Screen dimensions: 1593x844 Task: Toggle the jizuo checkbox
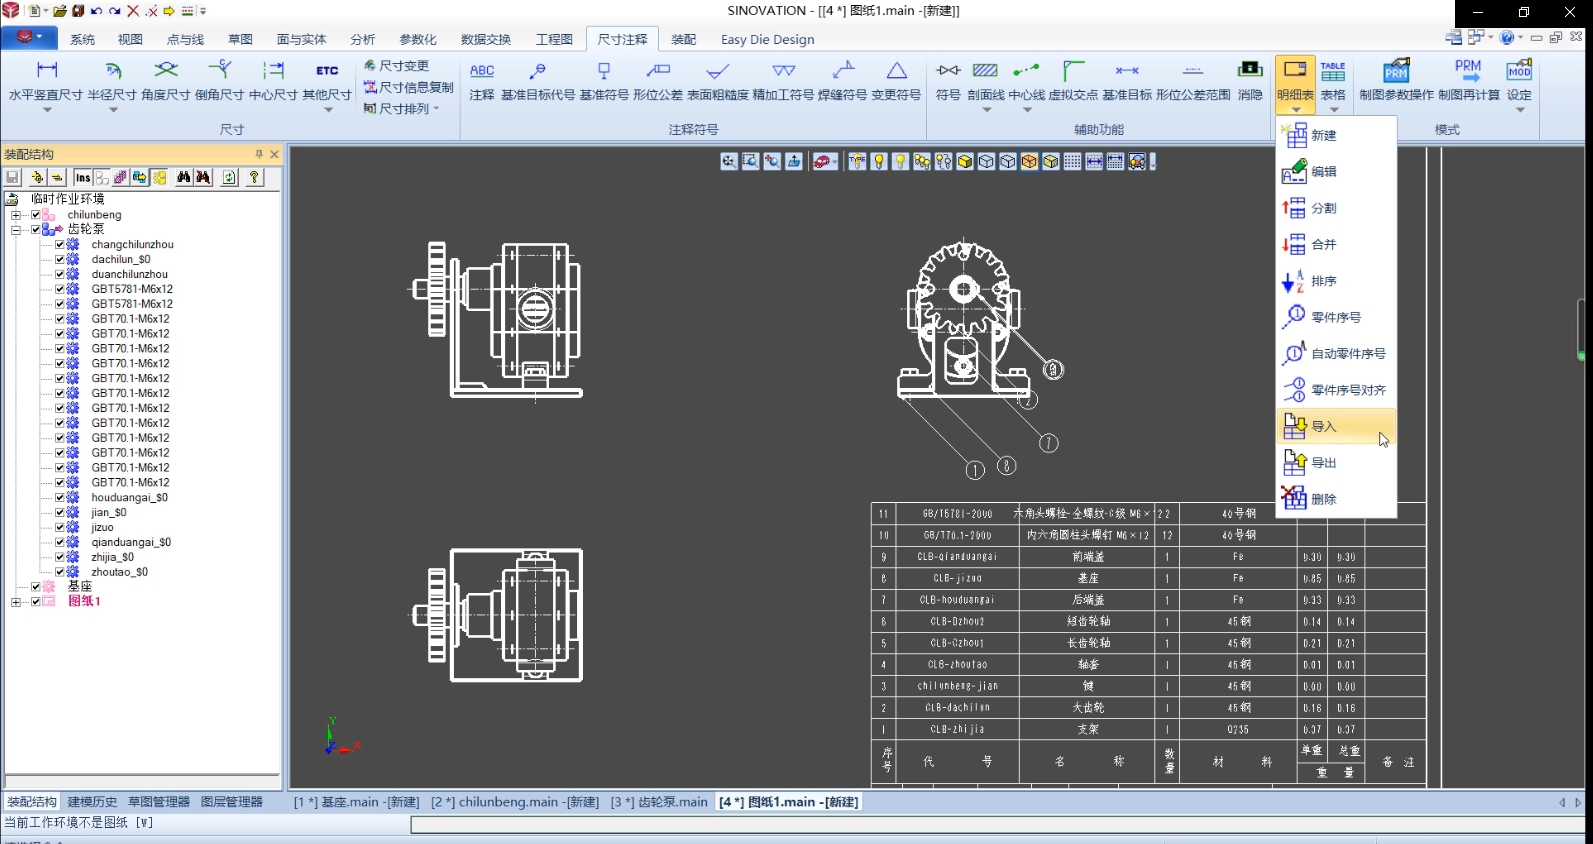pyautogui.click(x=60, y=527)
